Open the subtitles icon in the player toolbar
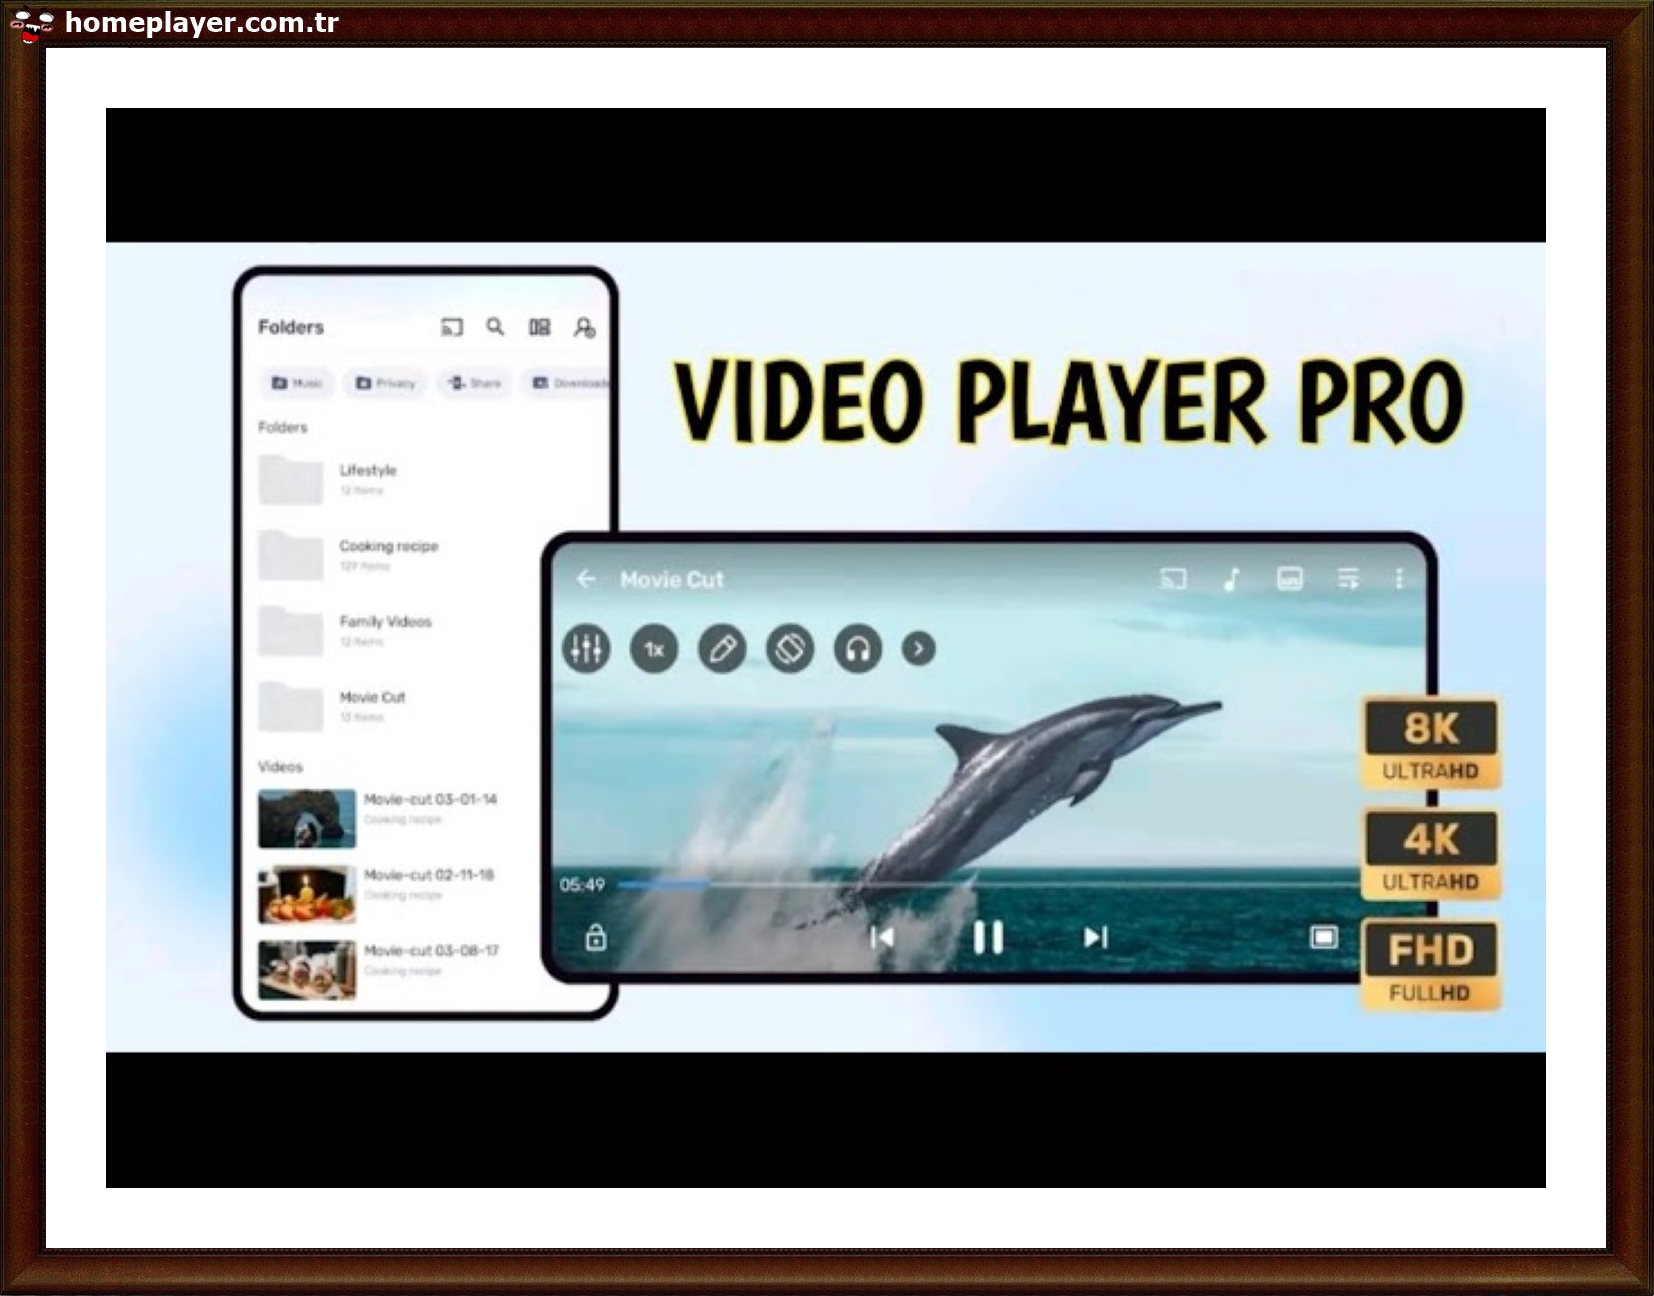The width and height of the screenshot is (1654, 1296). point(1291,578)
